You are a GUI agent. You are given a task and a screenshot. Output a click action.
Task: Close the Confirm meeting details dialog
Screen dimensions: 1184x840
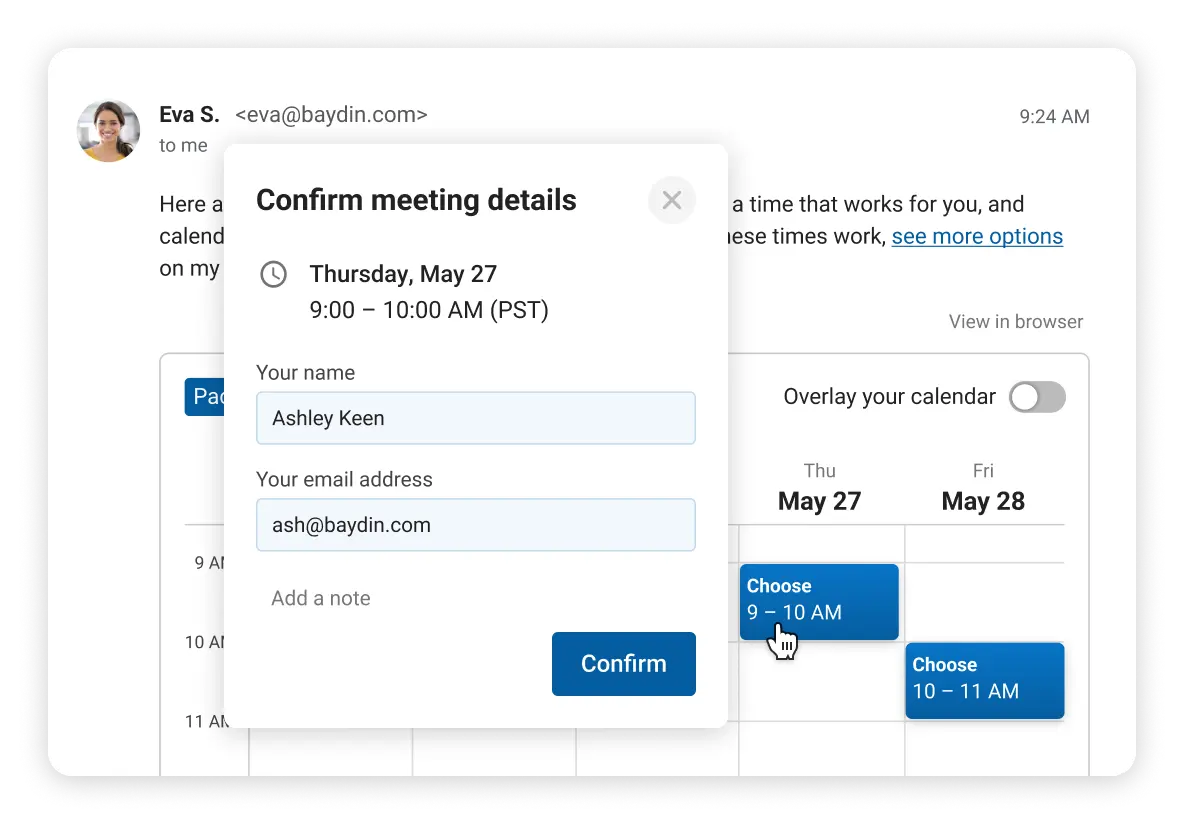point(672,200)
